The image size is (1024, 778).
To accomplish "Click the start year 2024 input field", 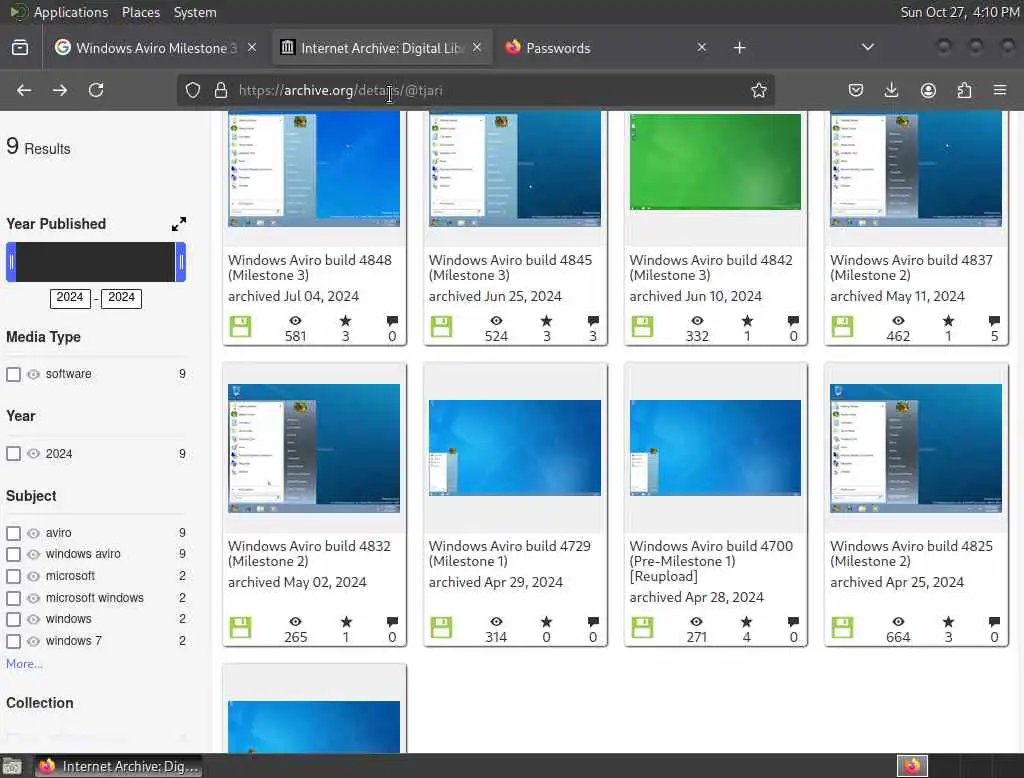I will coord(70,298).
